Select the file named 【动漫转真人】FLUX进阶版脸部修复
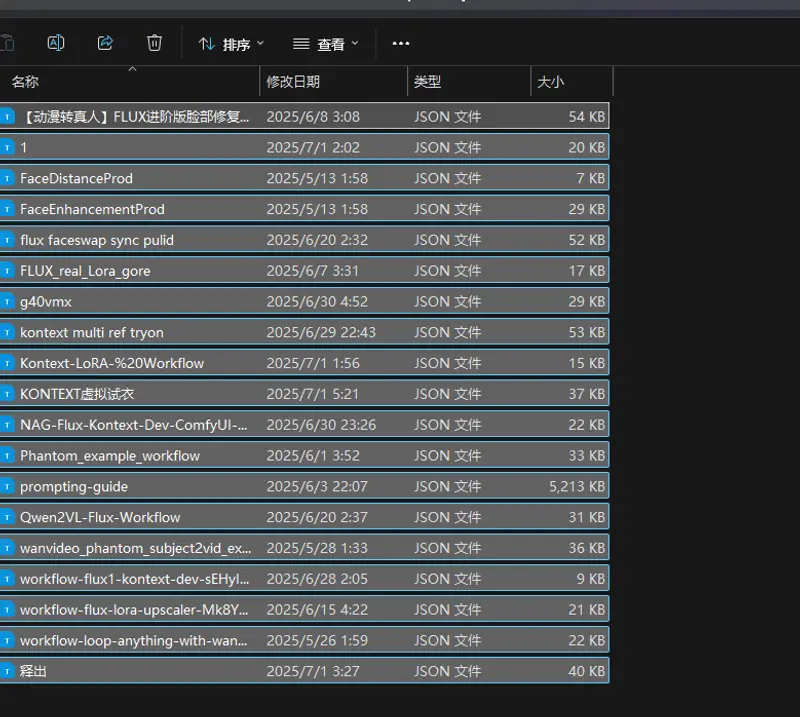Screen dimensions: 800x717 tap(135, 117)
